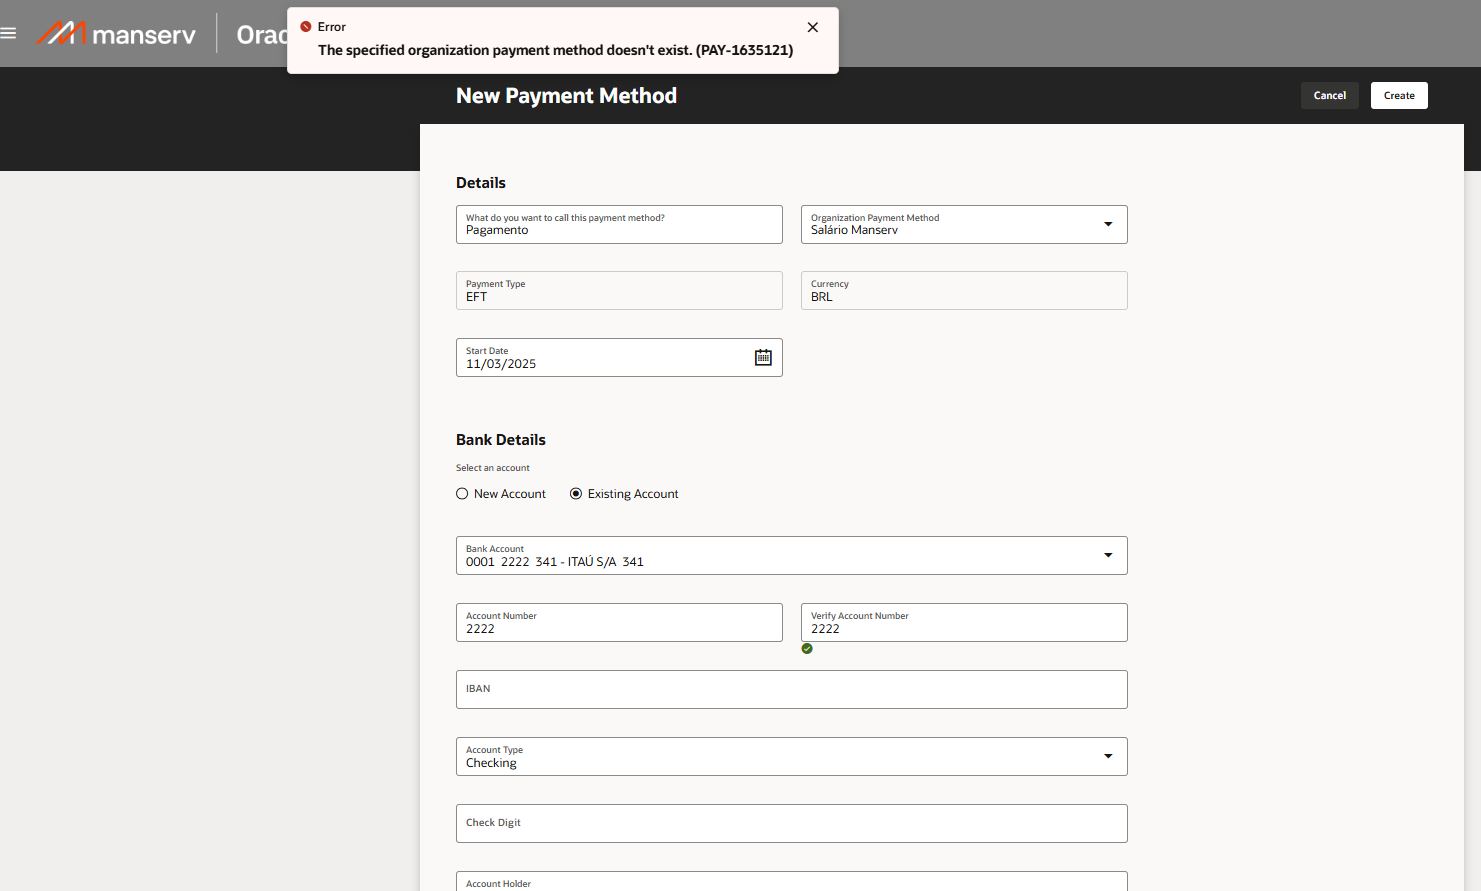Select the New Account radio button

[462, 494]
